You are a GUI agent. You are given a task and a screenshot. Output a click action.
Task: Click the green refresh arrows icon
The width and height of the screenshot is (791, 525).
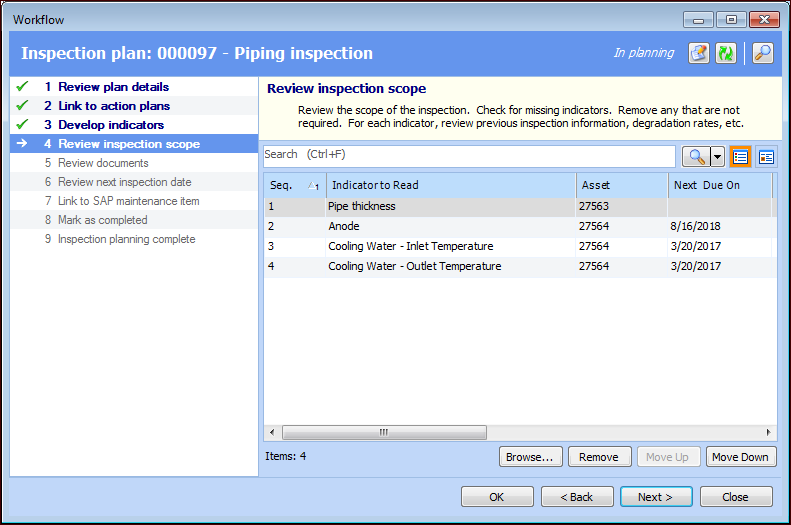(x=725, y=53)
